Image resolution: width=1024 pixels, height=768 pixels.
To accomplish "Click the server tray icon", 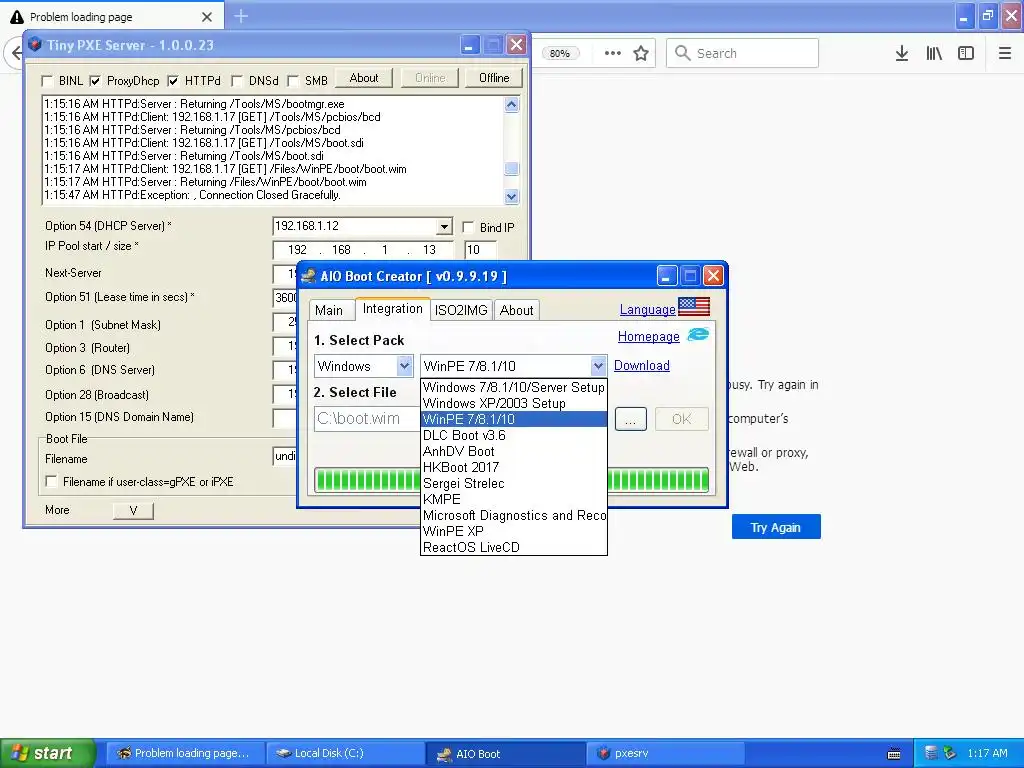I will pos(931,753).
